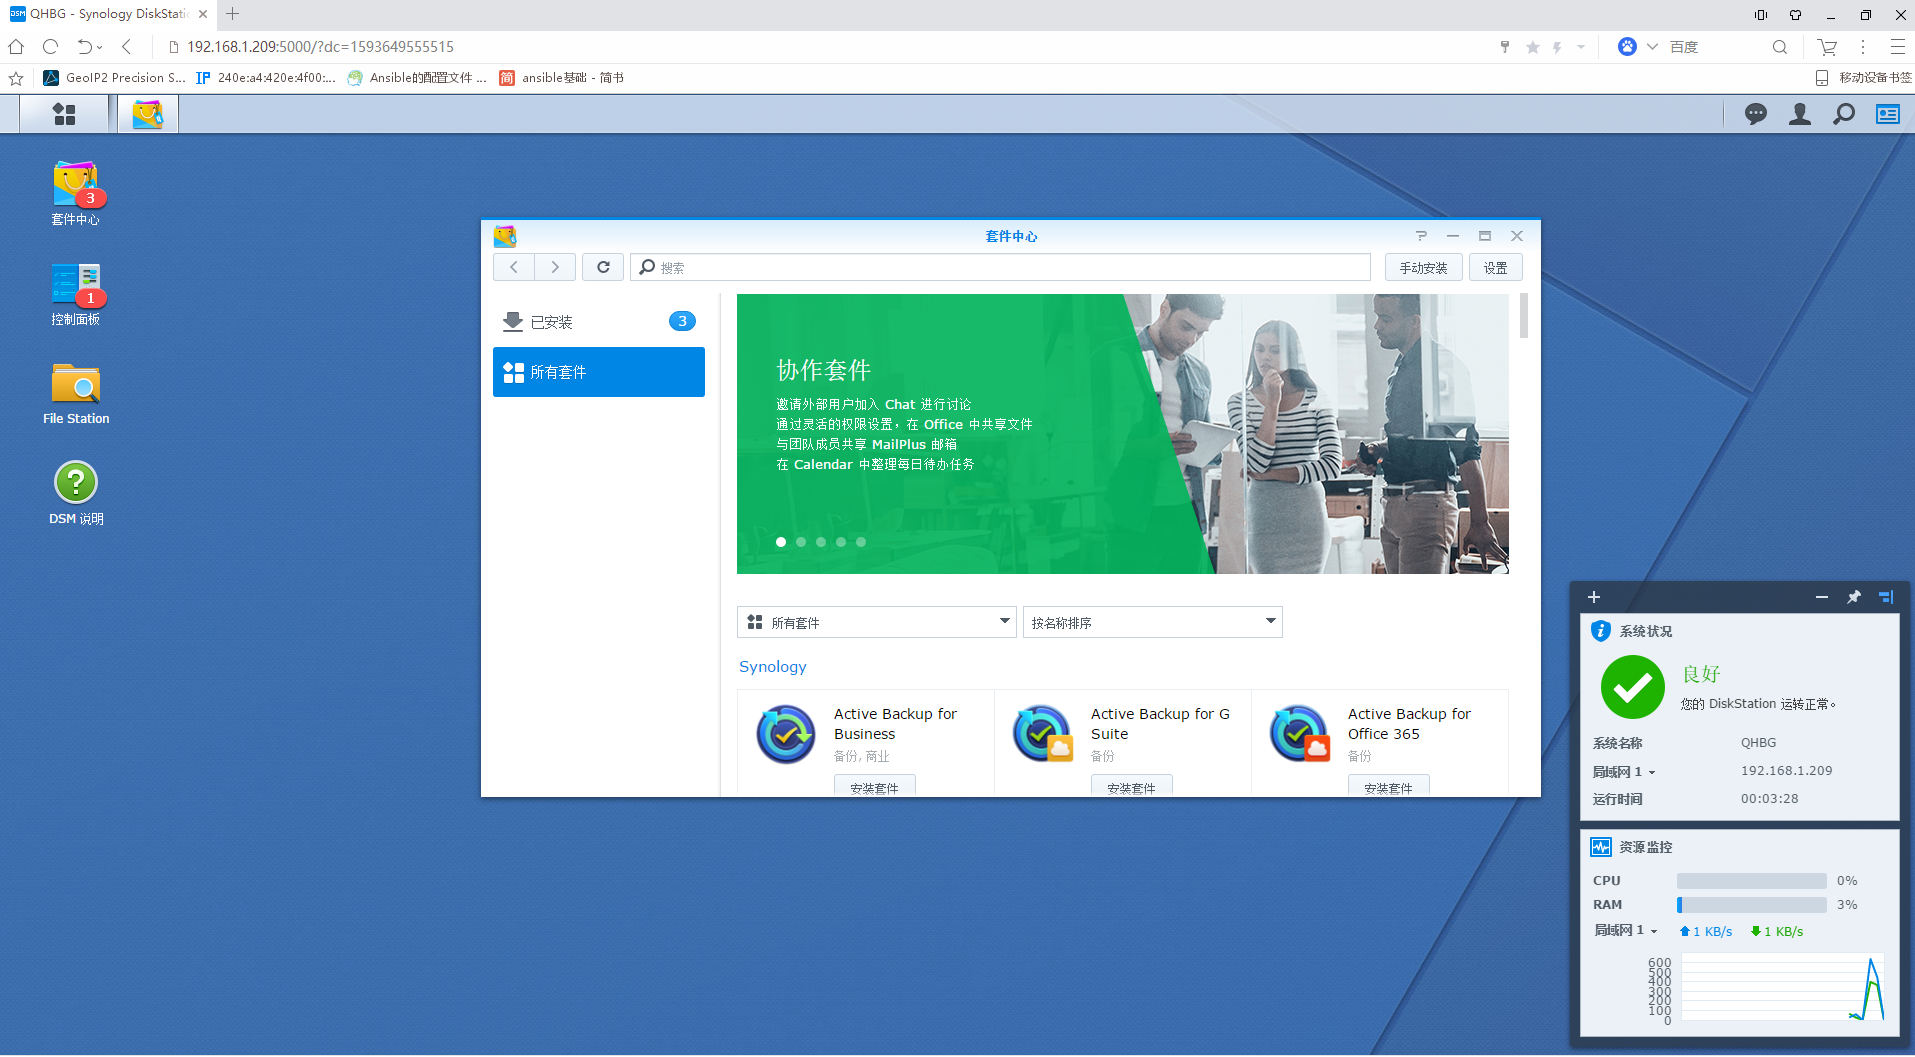Minimize the widget panel
This screenshot has width=1915, height=1057.
1821,597
